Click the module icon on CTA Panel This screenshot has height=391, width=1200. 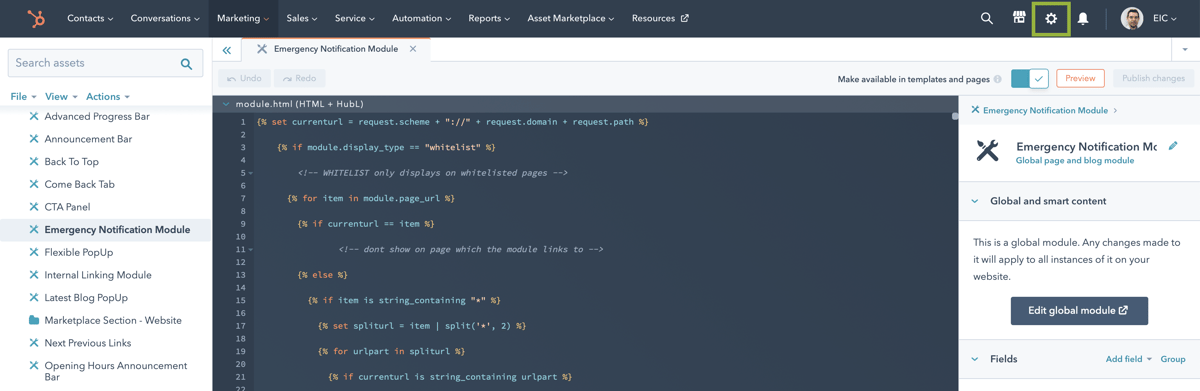(x=34, y=207)
